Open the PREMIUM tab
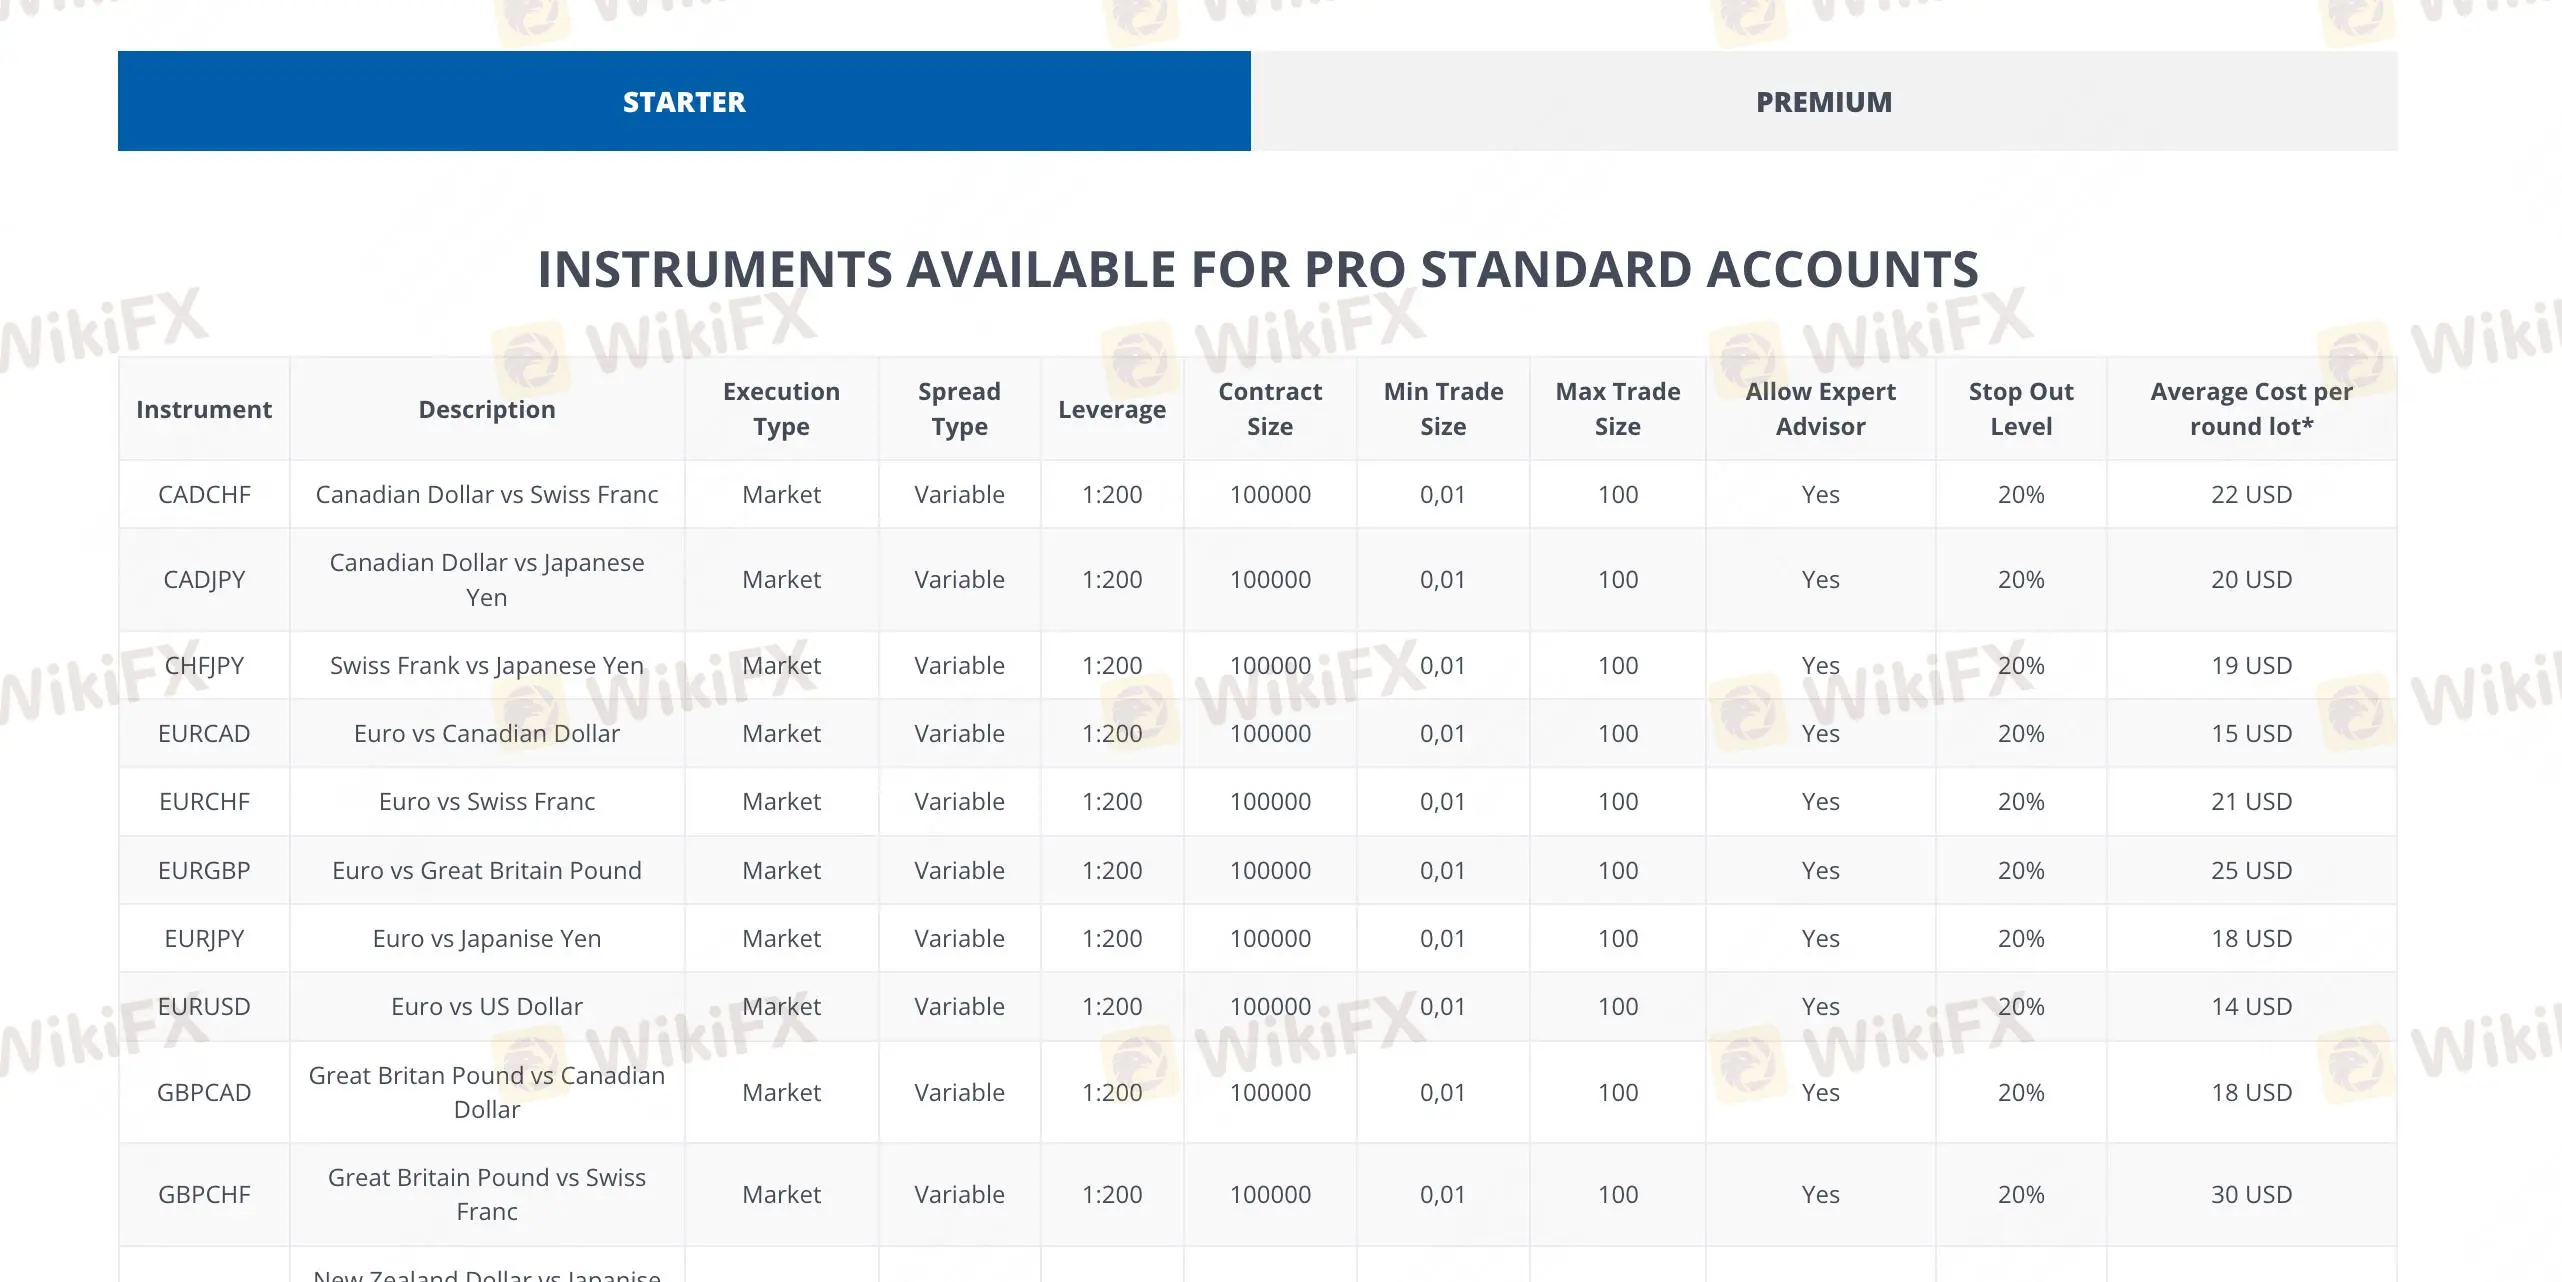 point(1824,102)
